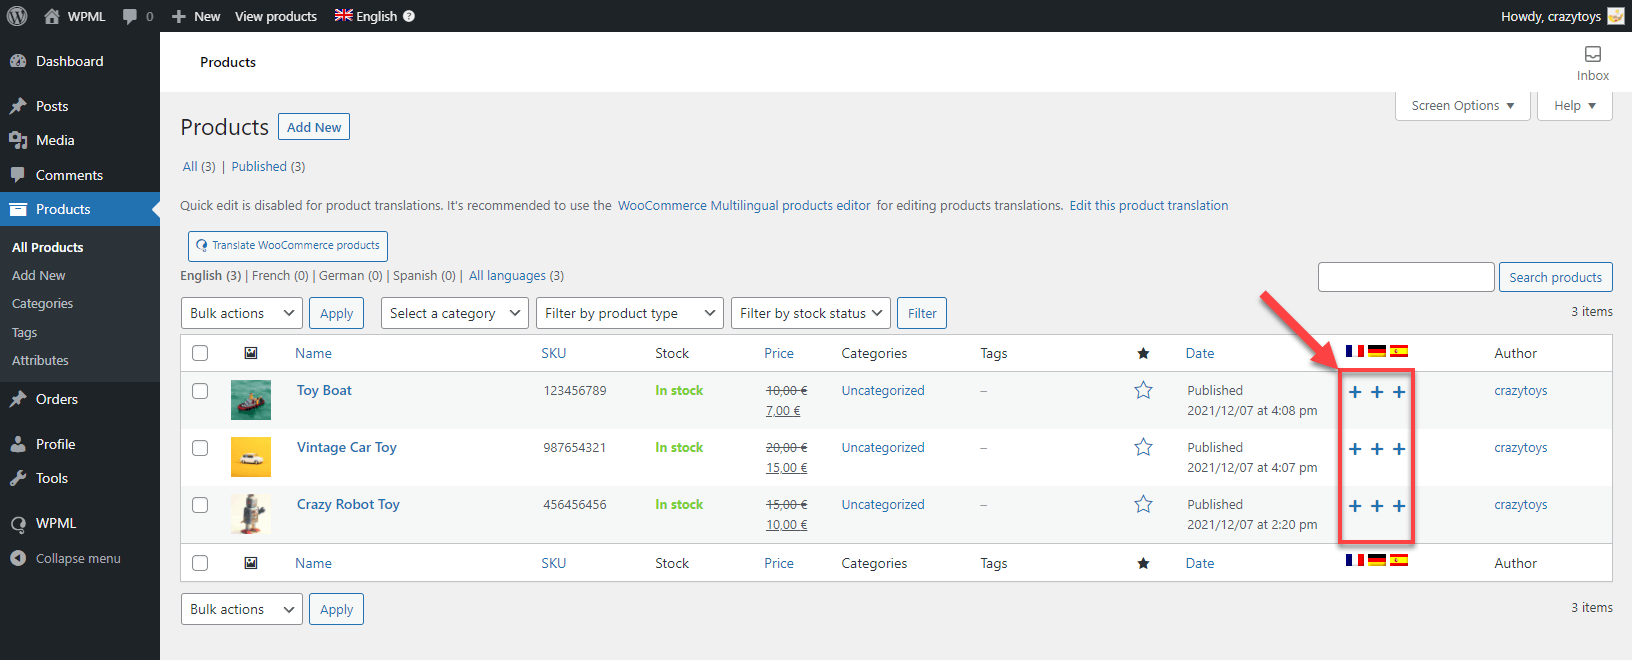
Task: Check the Crazy Robot Toy row checkbox
Action: point(200,505)
